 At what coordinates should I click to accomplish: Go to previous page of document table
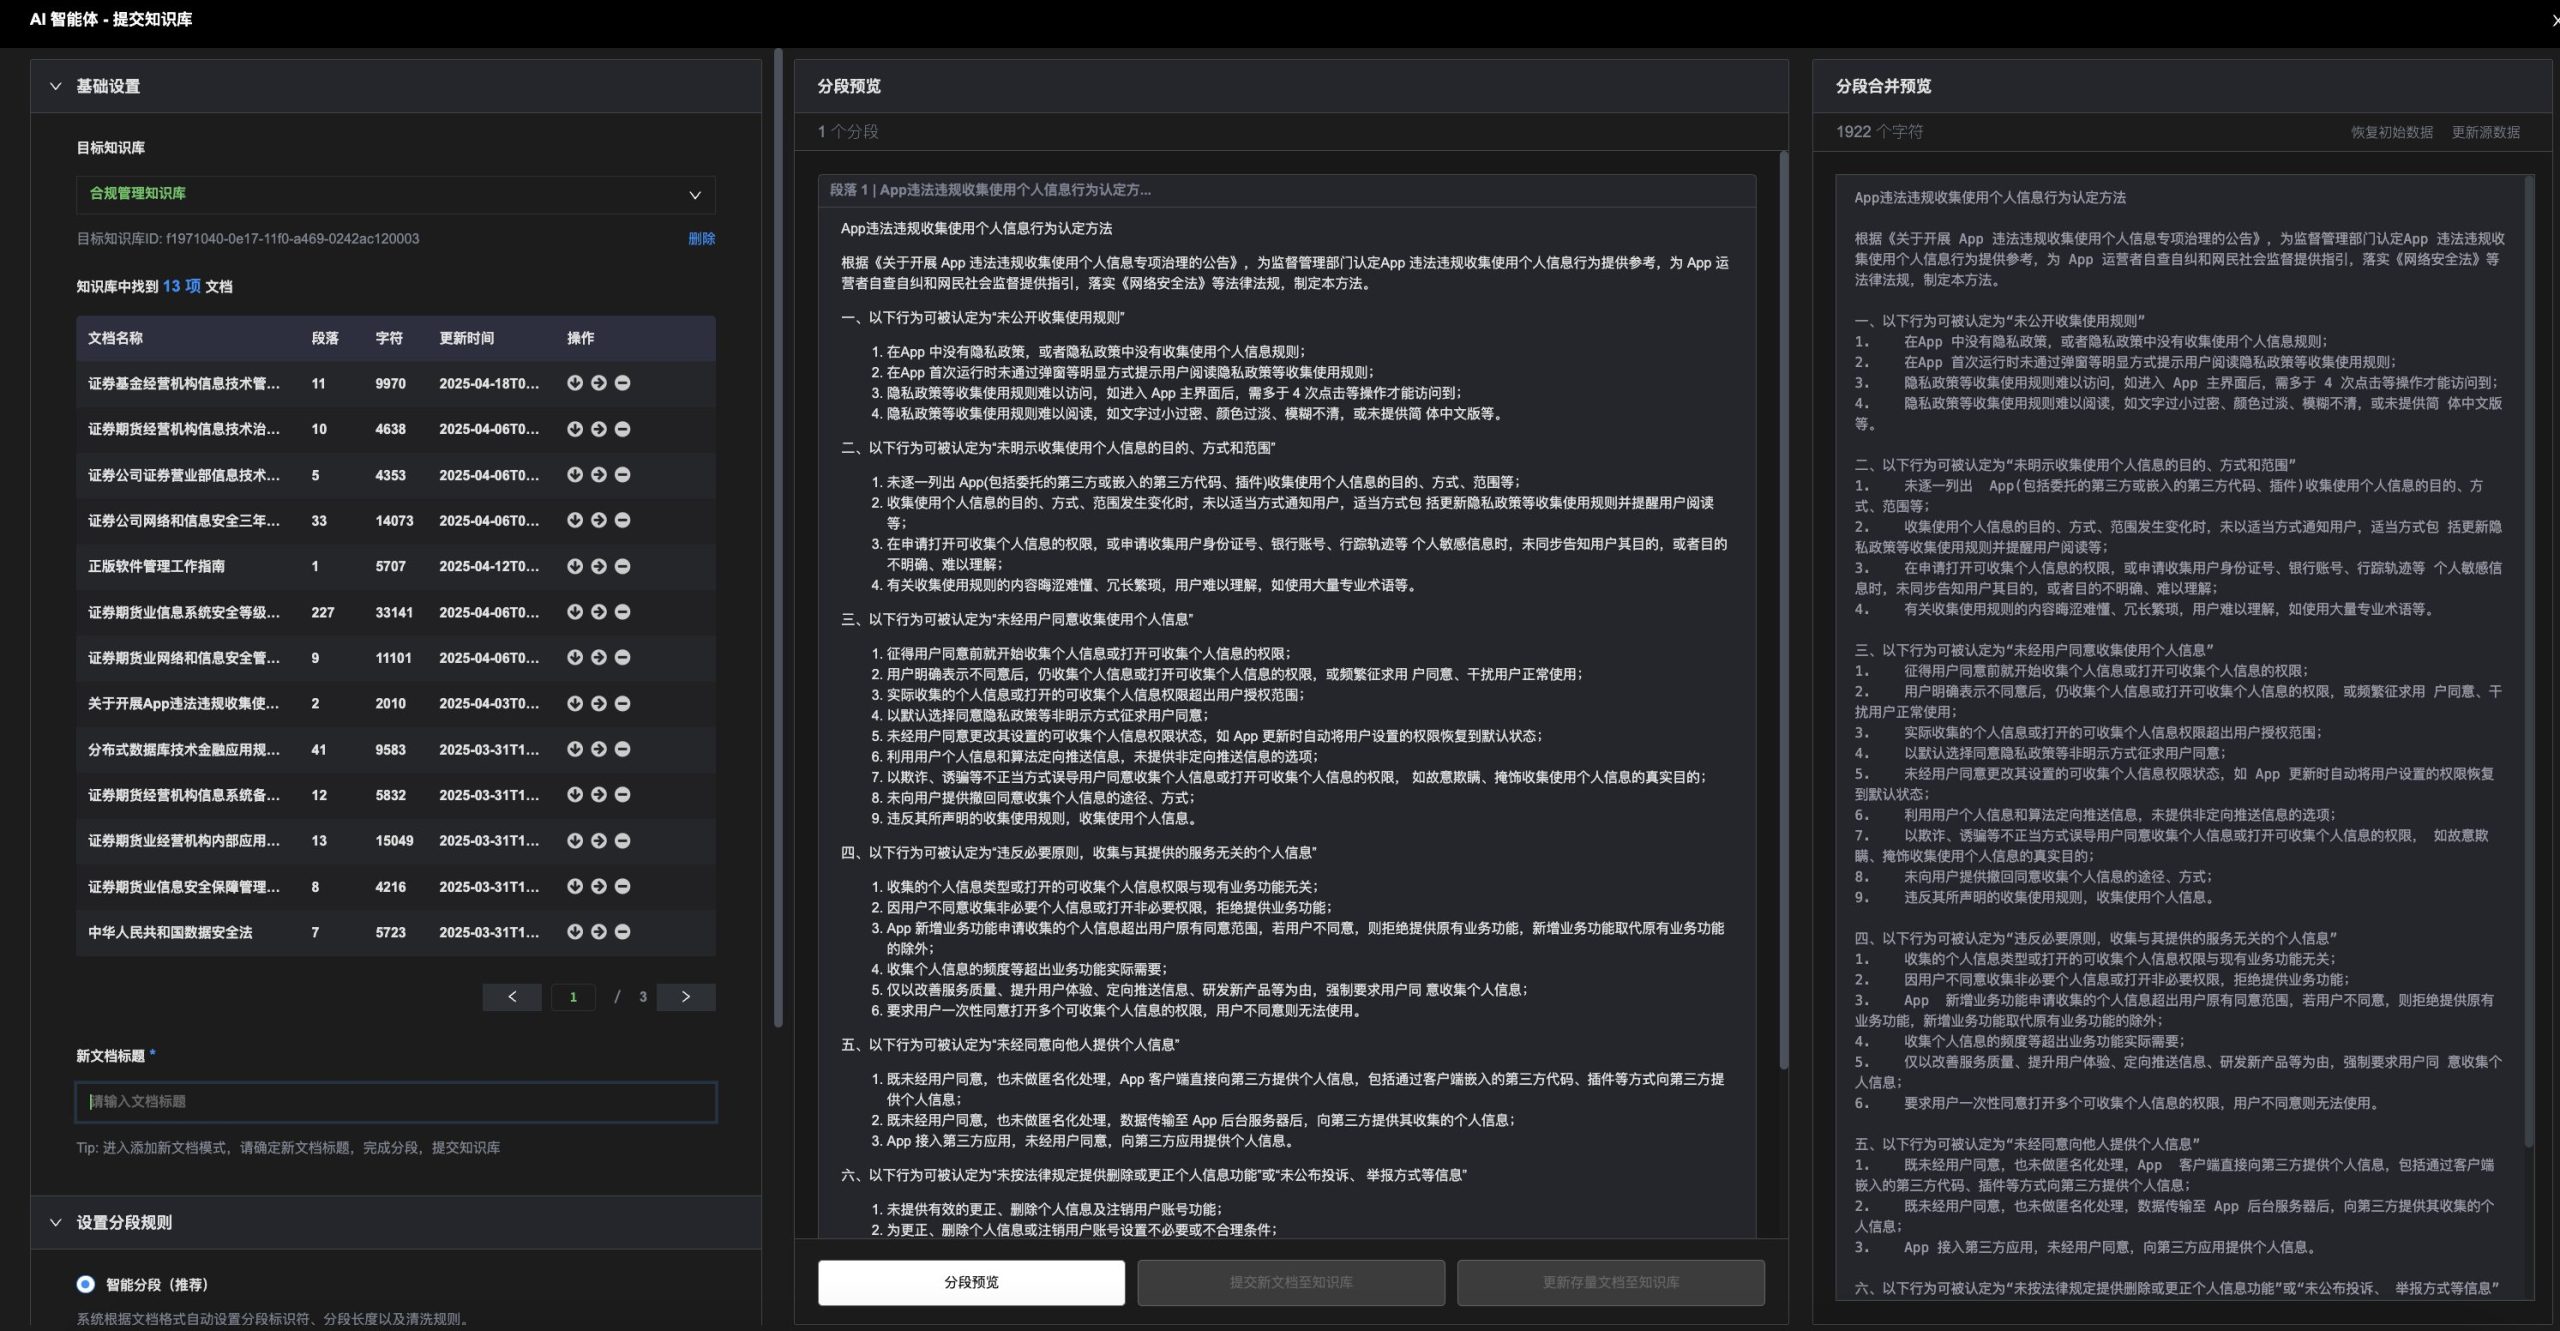[512, 997]
